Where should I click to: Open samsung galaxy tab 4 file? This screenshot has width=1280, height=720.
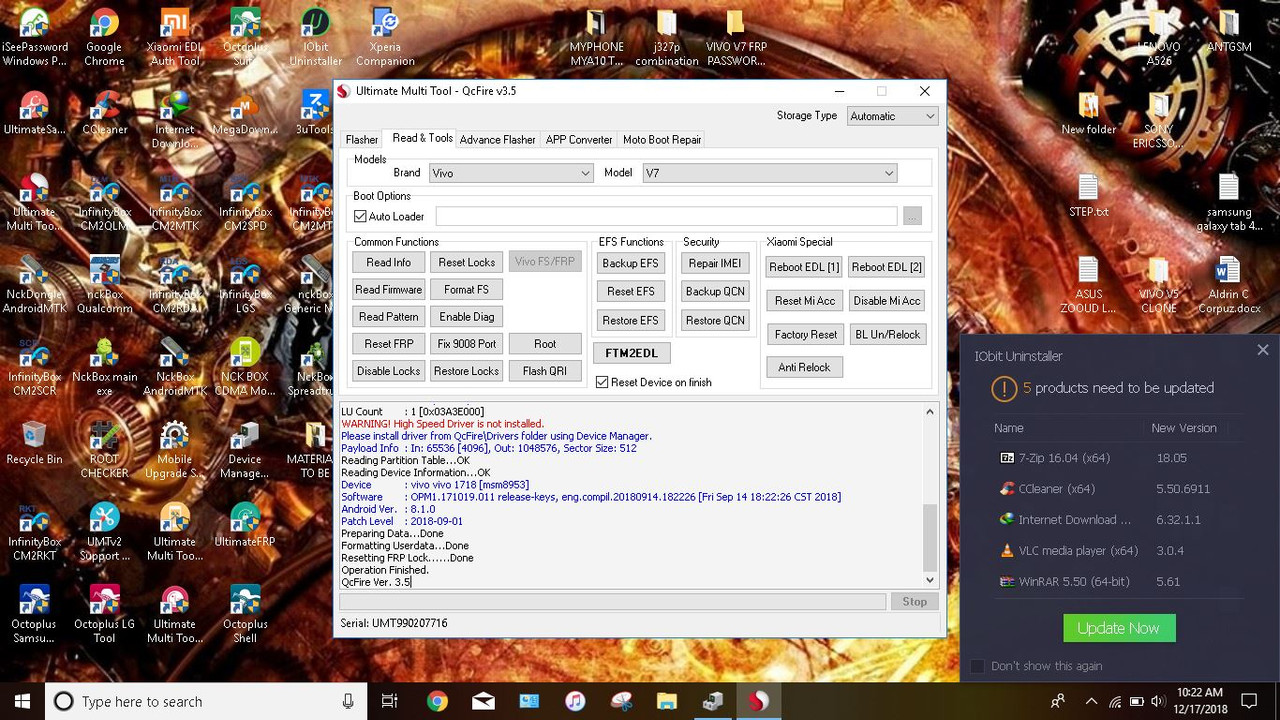coord(1228,203)
